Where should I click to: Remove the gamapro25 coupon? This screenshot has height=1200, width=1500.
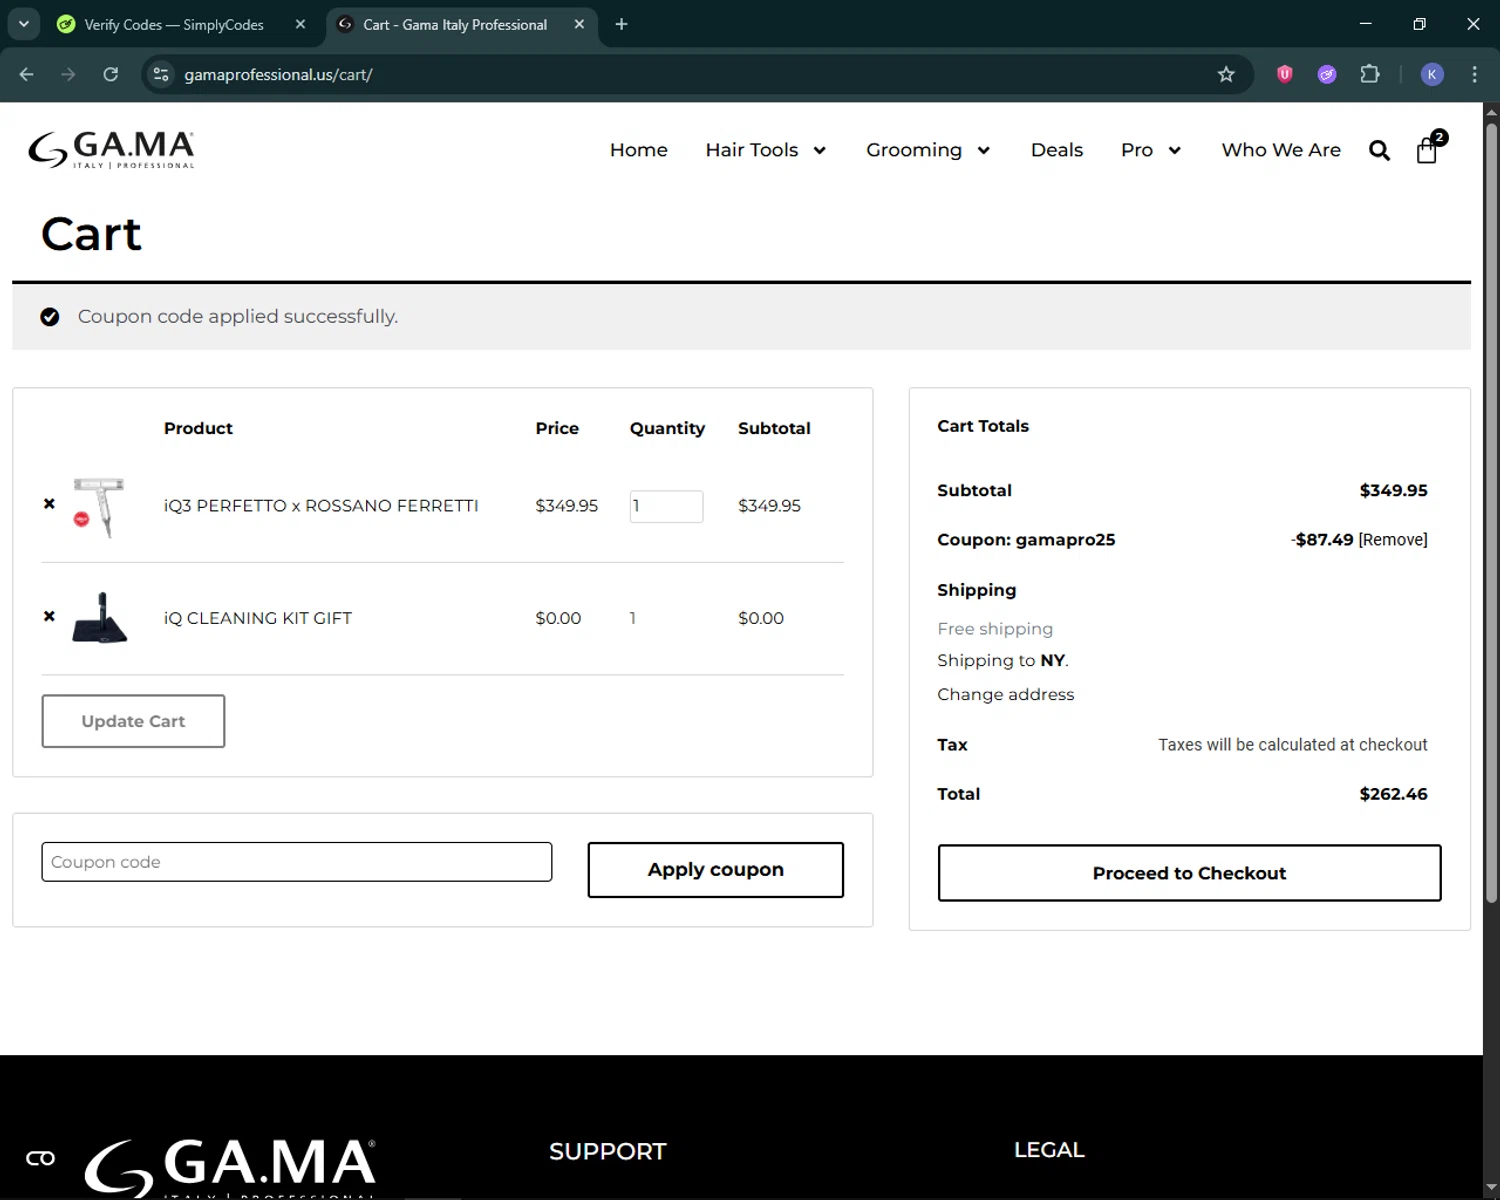pos(1393,540)
